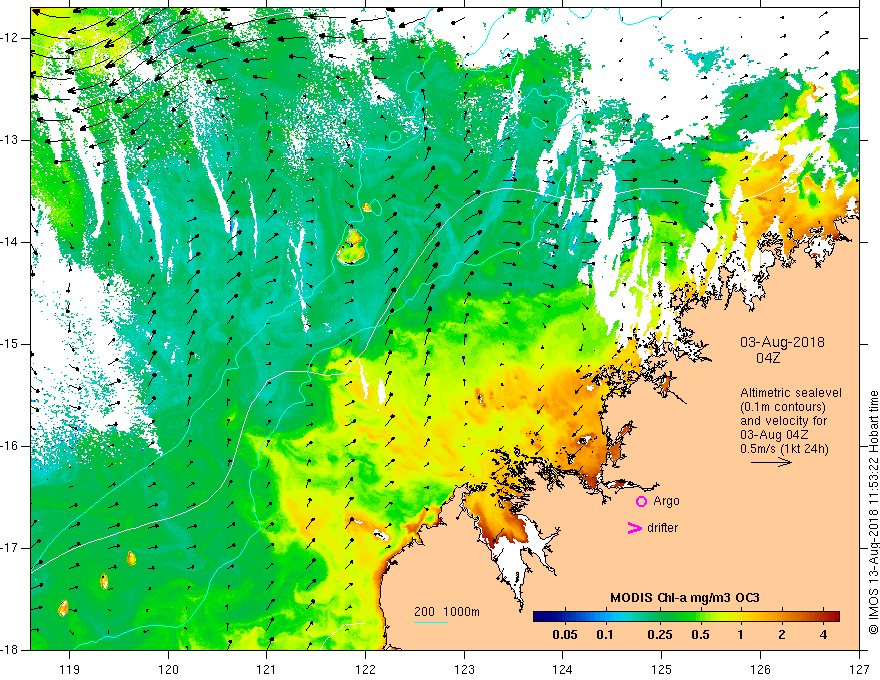Screen dimensions: 880x680
Task: Click longitude axis label "122"
Action: tap(365, 669)
